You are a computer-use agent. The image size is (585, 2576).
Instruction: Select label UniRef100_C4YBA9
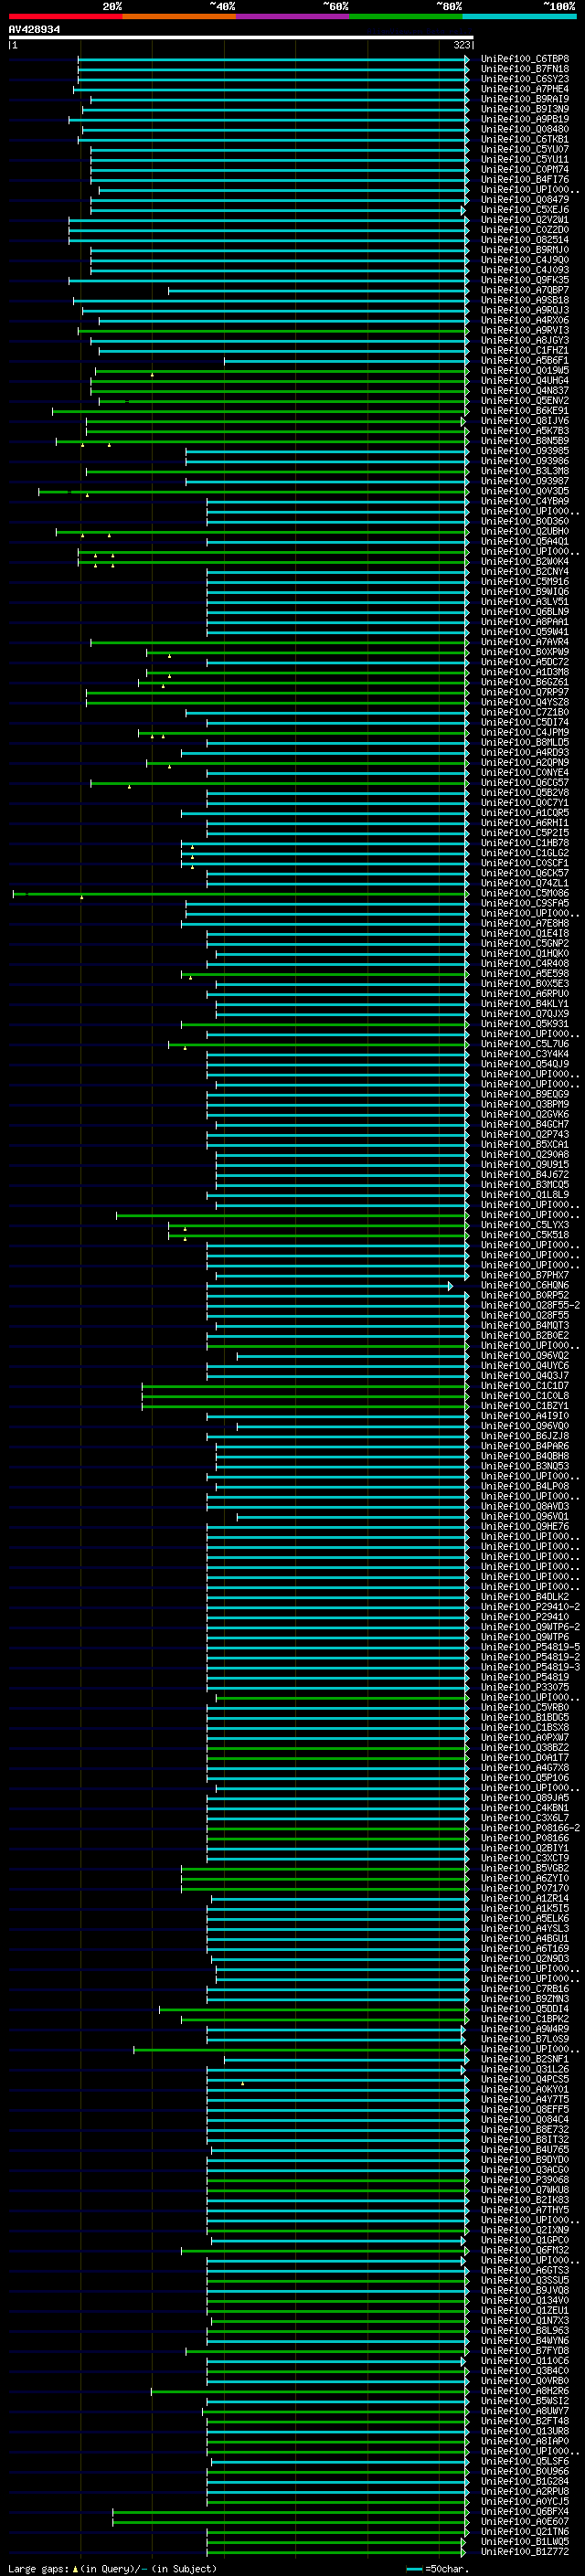[525, 501]
